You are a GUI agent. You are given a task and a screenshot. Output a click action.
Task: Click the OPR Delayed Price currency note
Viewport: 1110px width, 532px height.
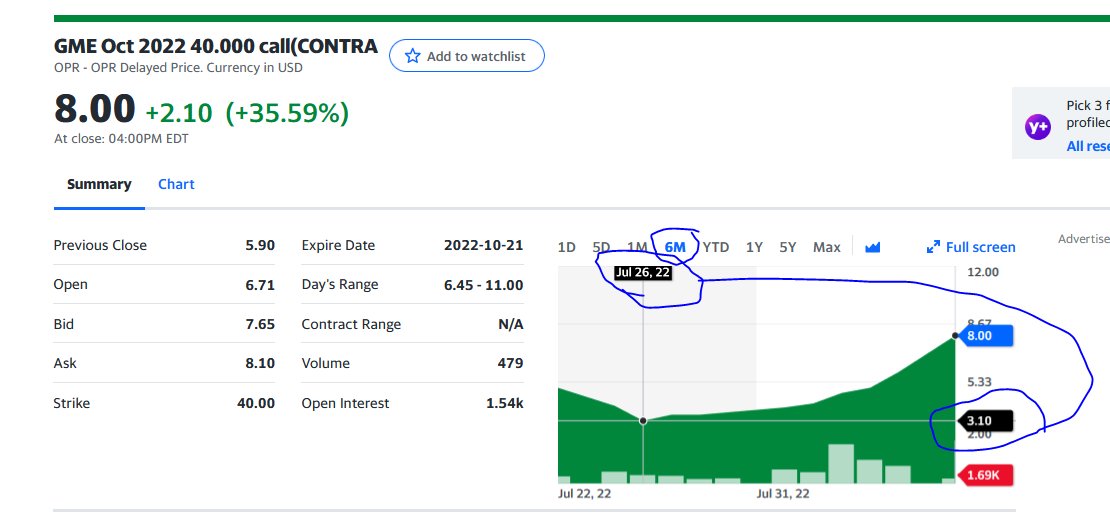[x=178, y=68]
